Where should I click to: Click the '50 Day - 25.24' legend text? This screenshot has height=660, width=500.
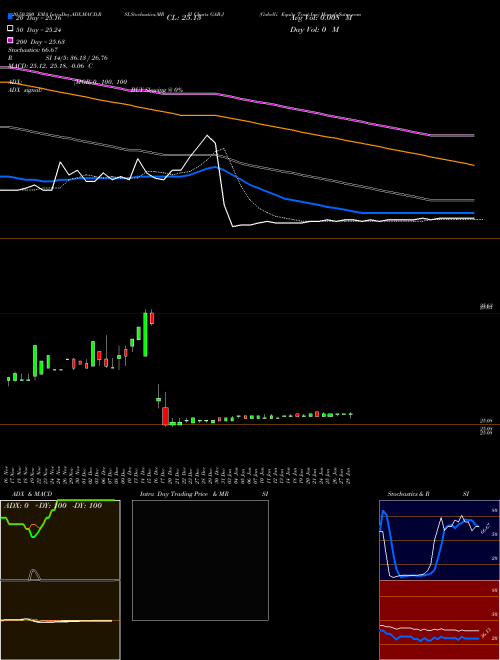coord(40,30)
